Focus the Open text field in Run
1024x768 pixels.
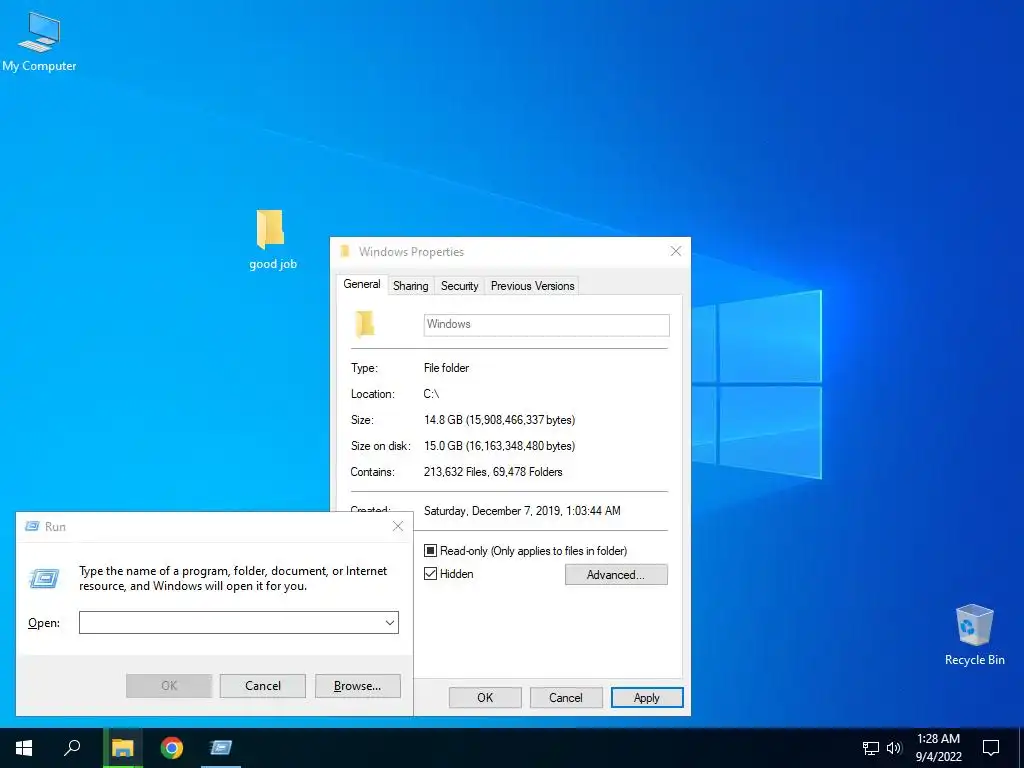[x=238, y=622]
